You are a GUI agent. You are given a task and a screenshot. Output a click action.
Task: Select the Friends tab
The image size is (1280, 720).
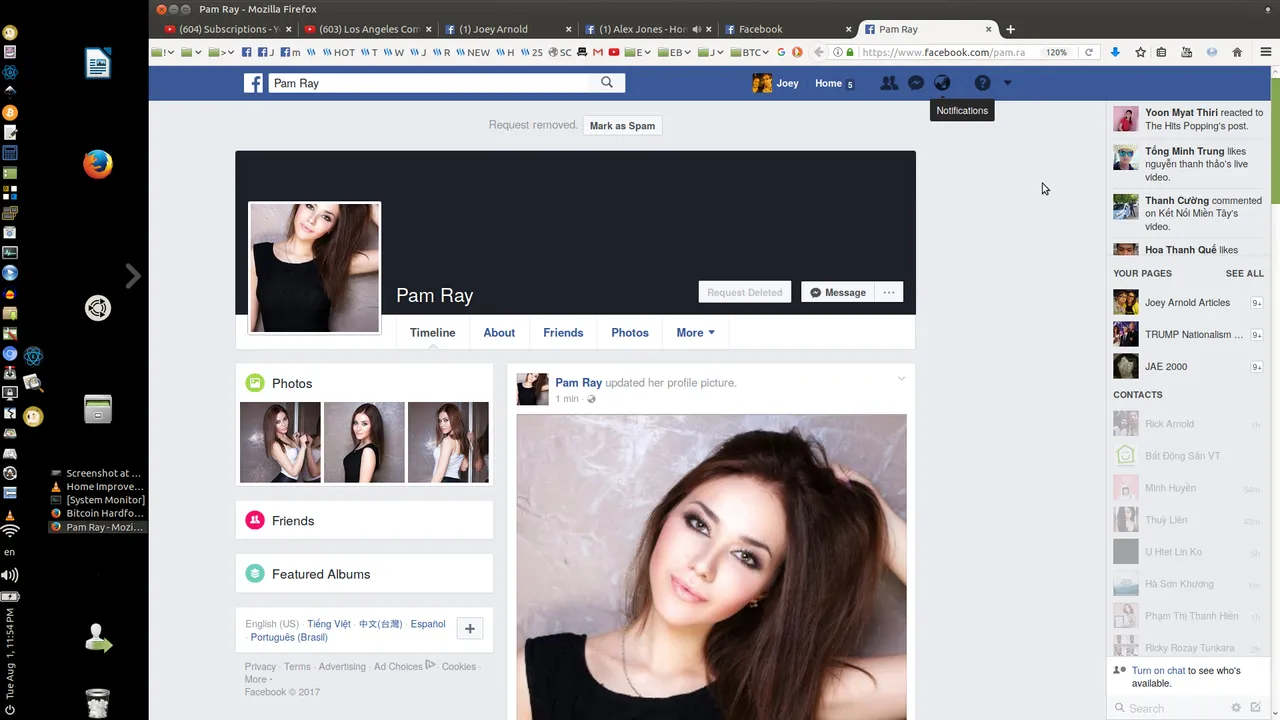pos(563,333)
